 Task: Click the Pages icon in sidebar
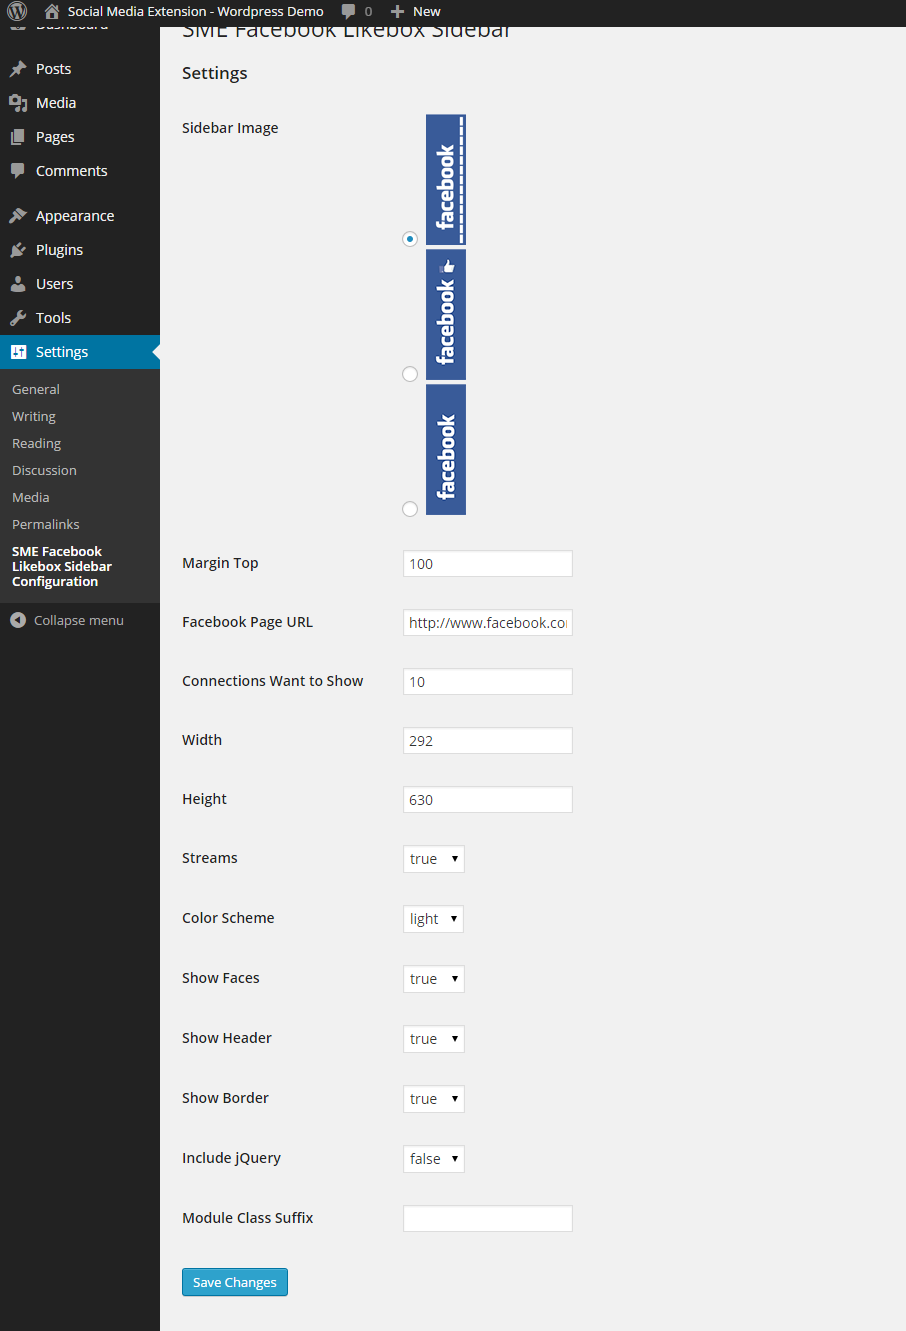click(x=18, y=137)
